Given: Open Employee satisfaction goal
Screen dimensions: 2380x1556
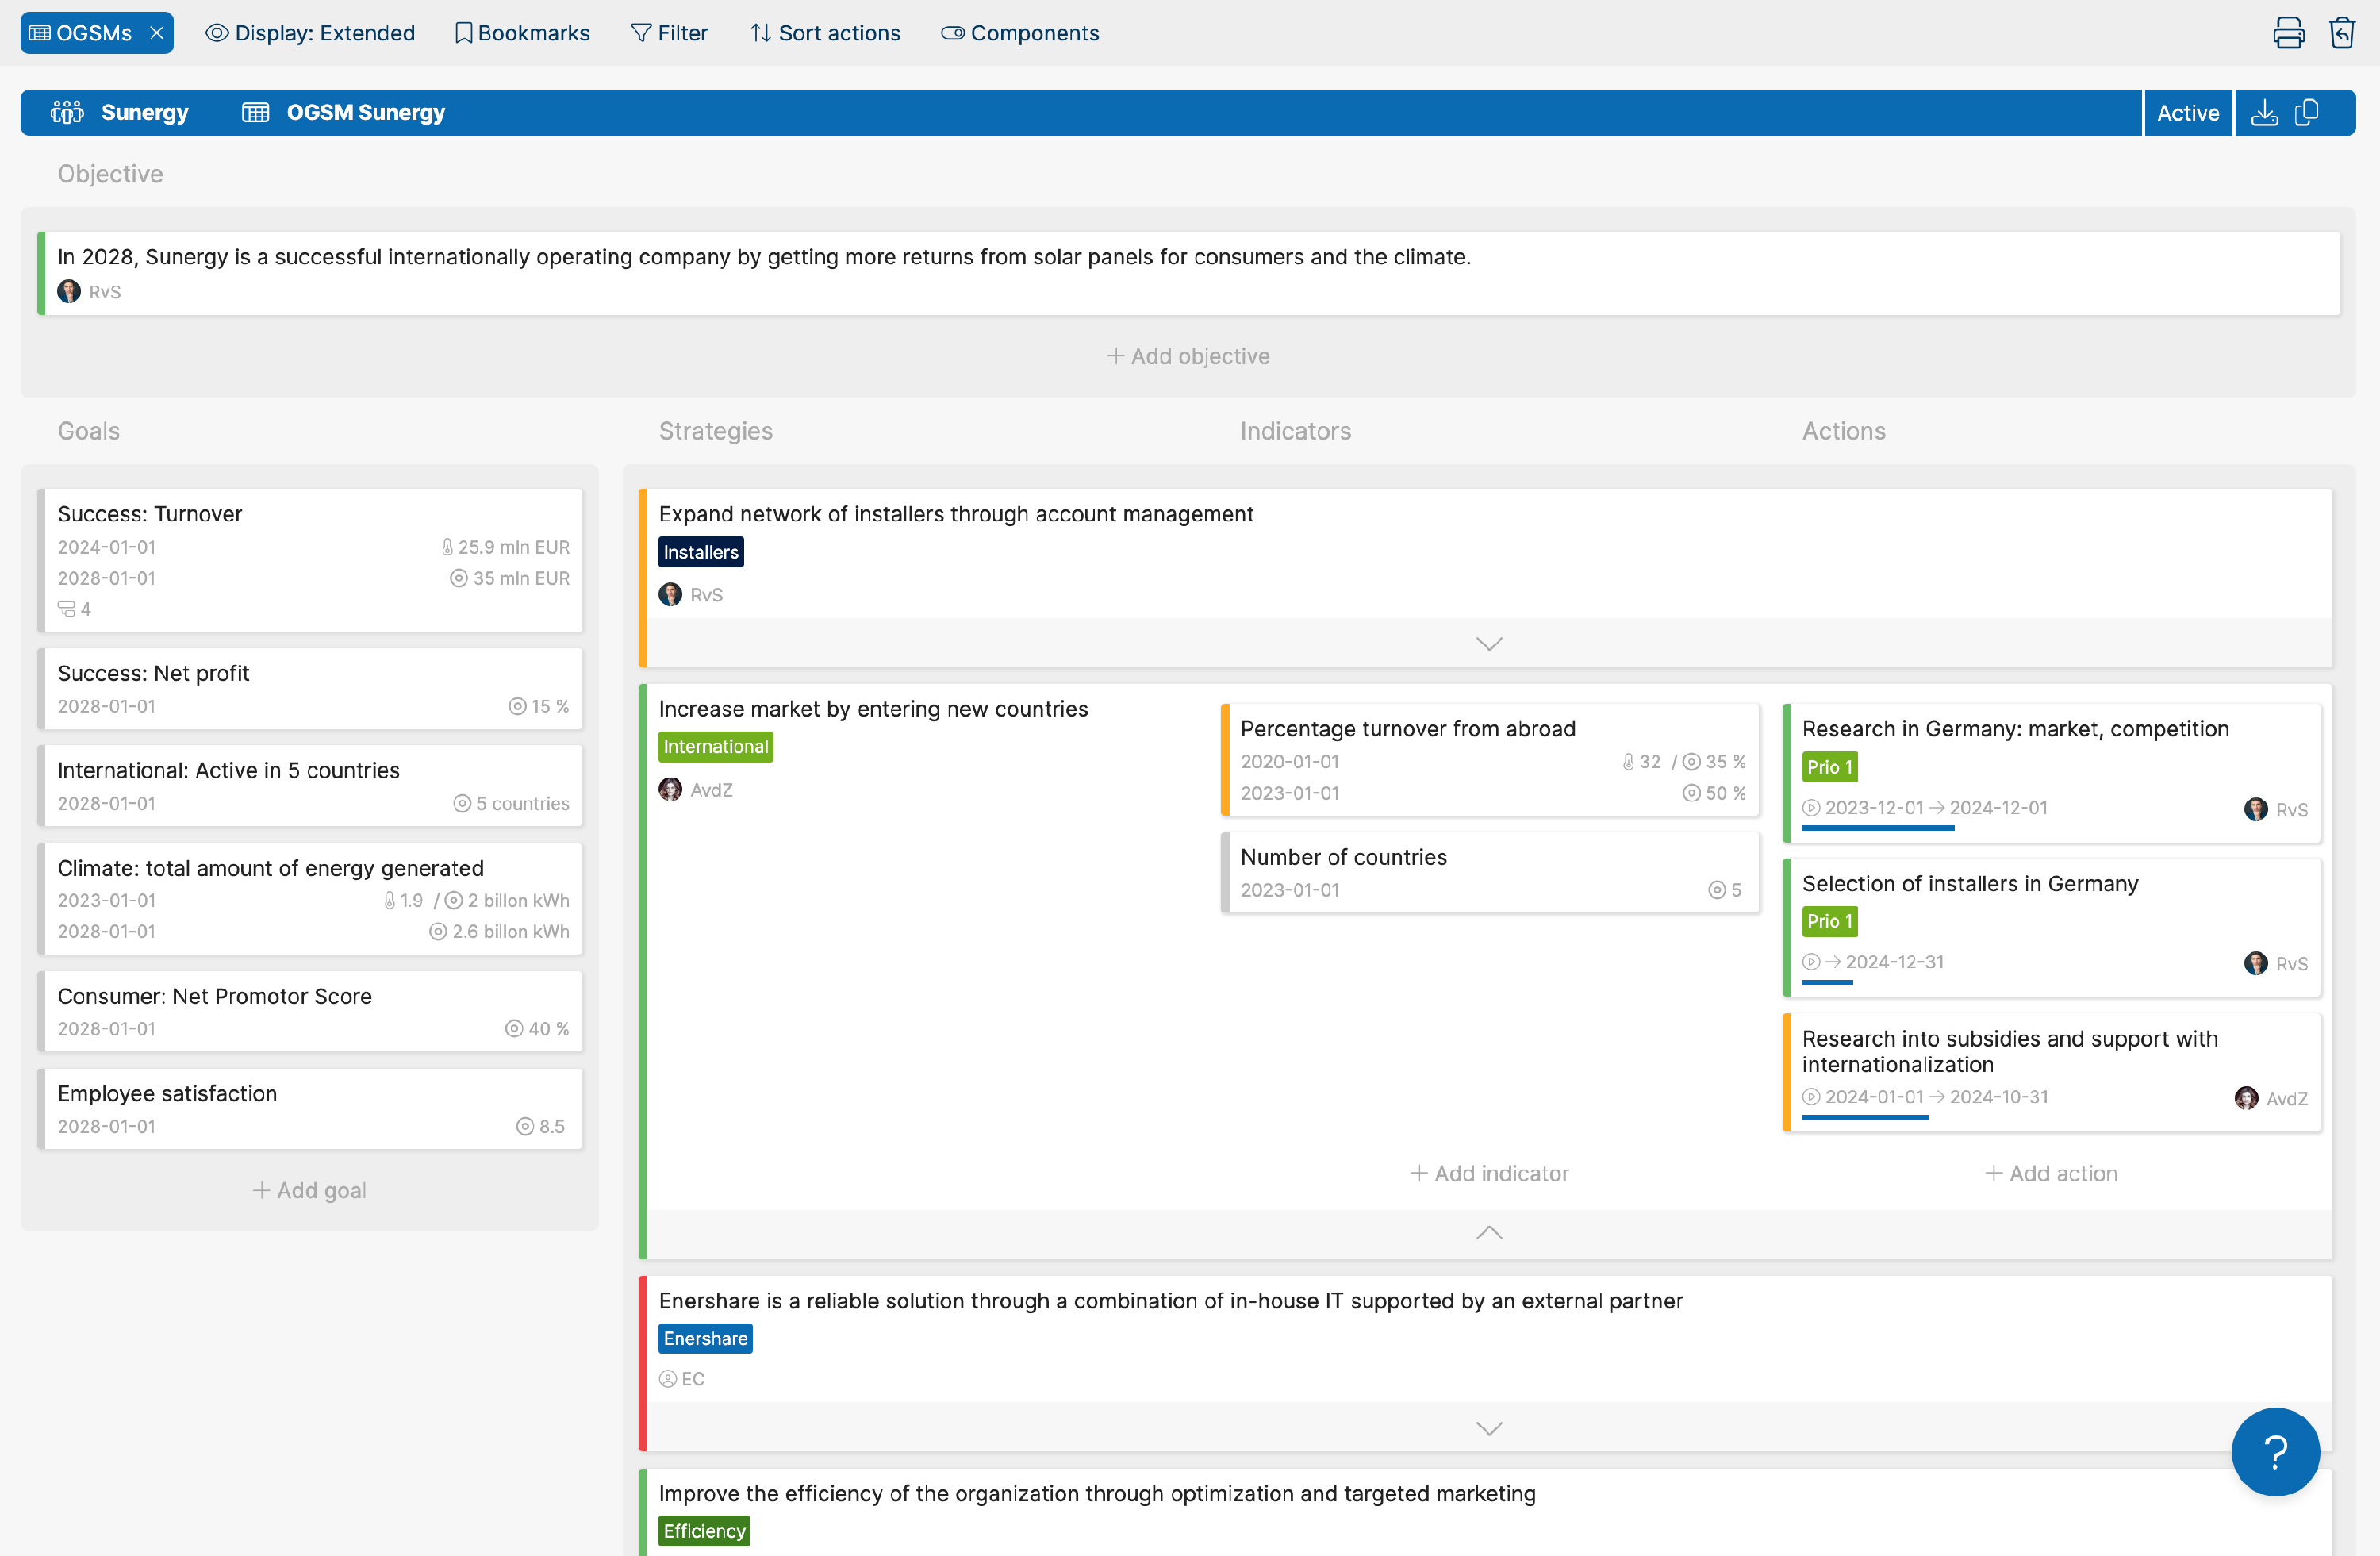Looking at the screenshot, I should [x=310, y=1109].
